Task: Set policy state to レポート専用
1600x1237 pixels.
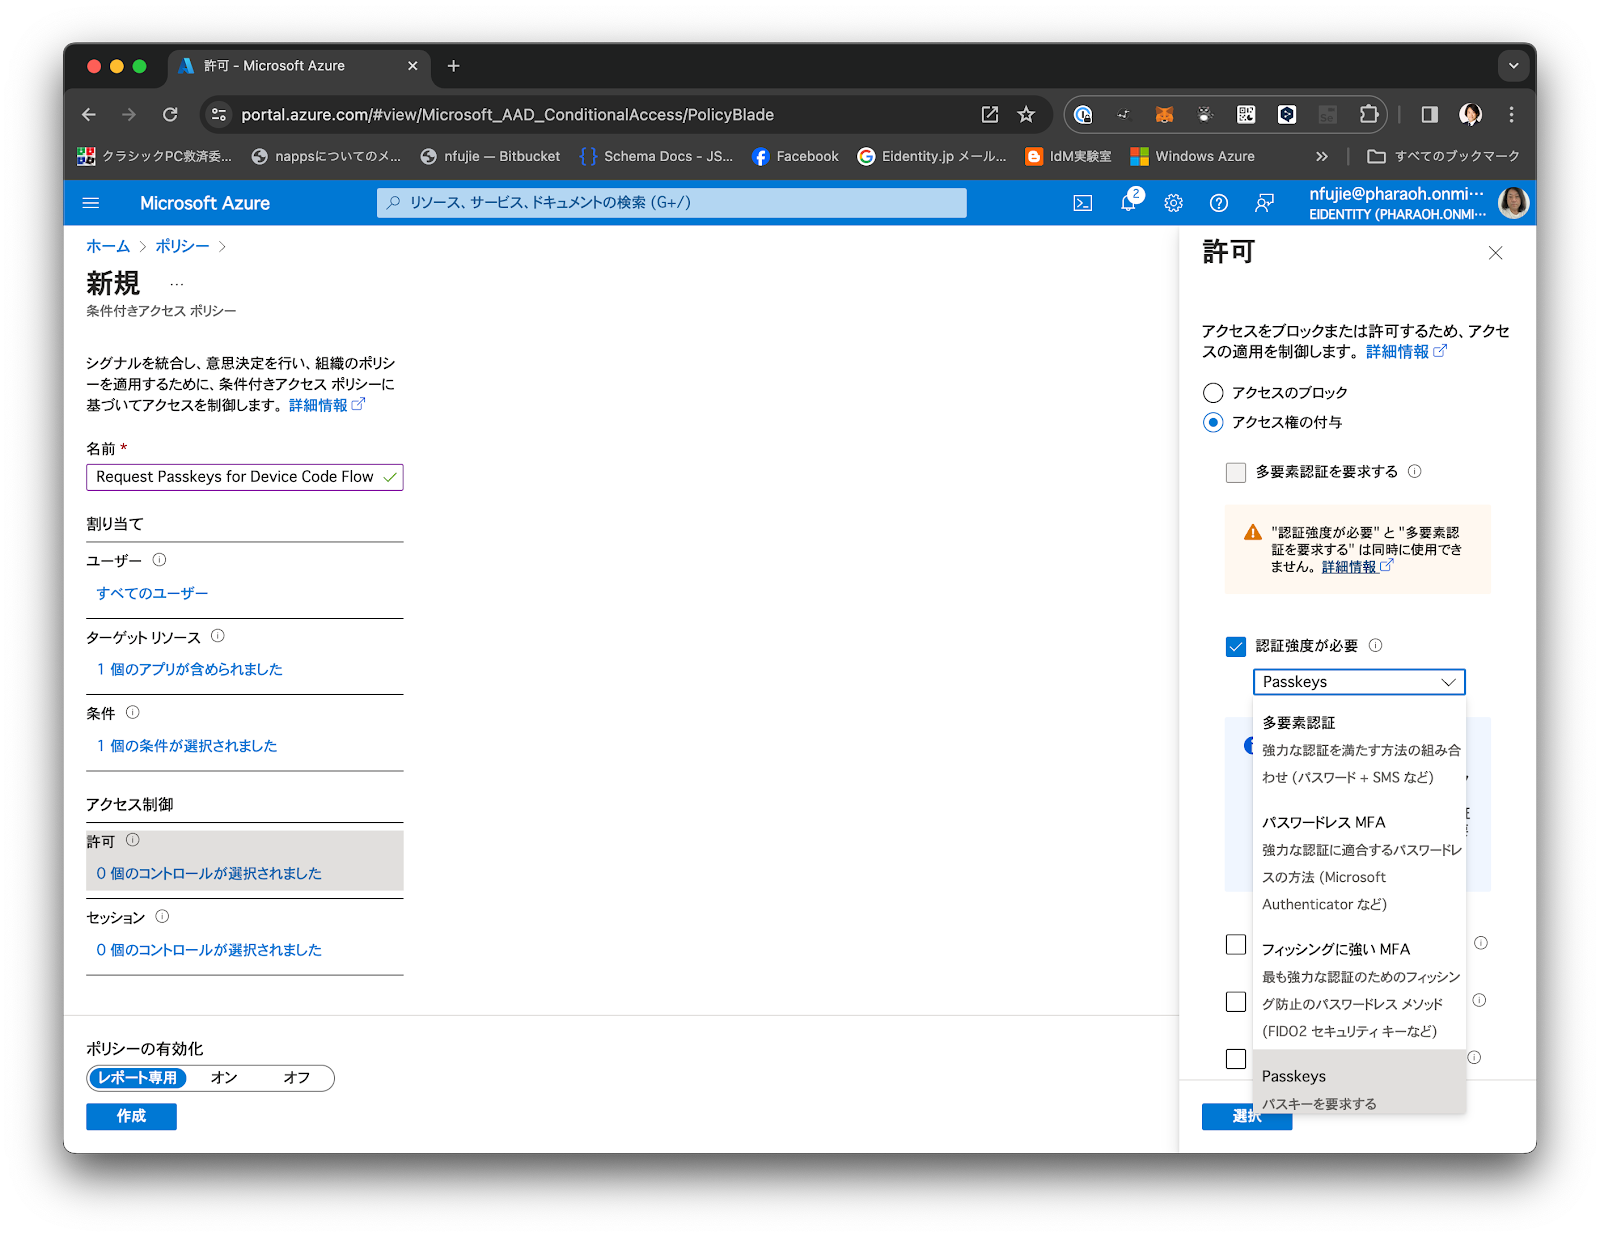Action: (x=138, y=1078)
